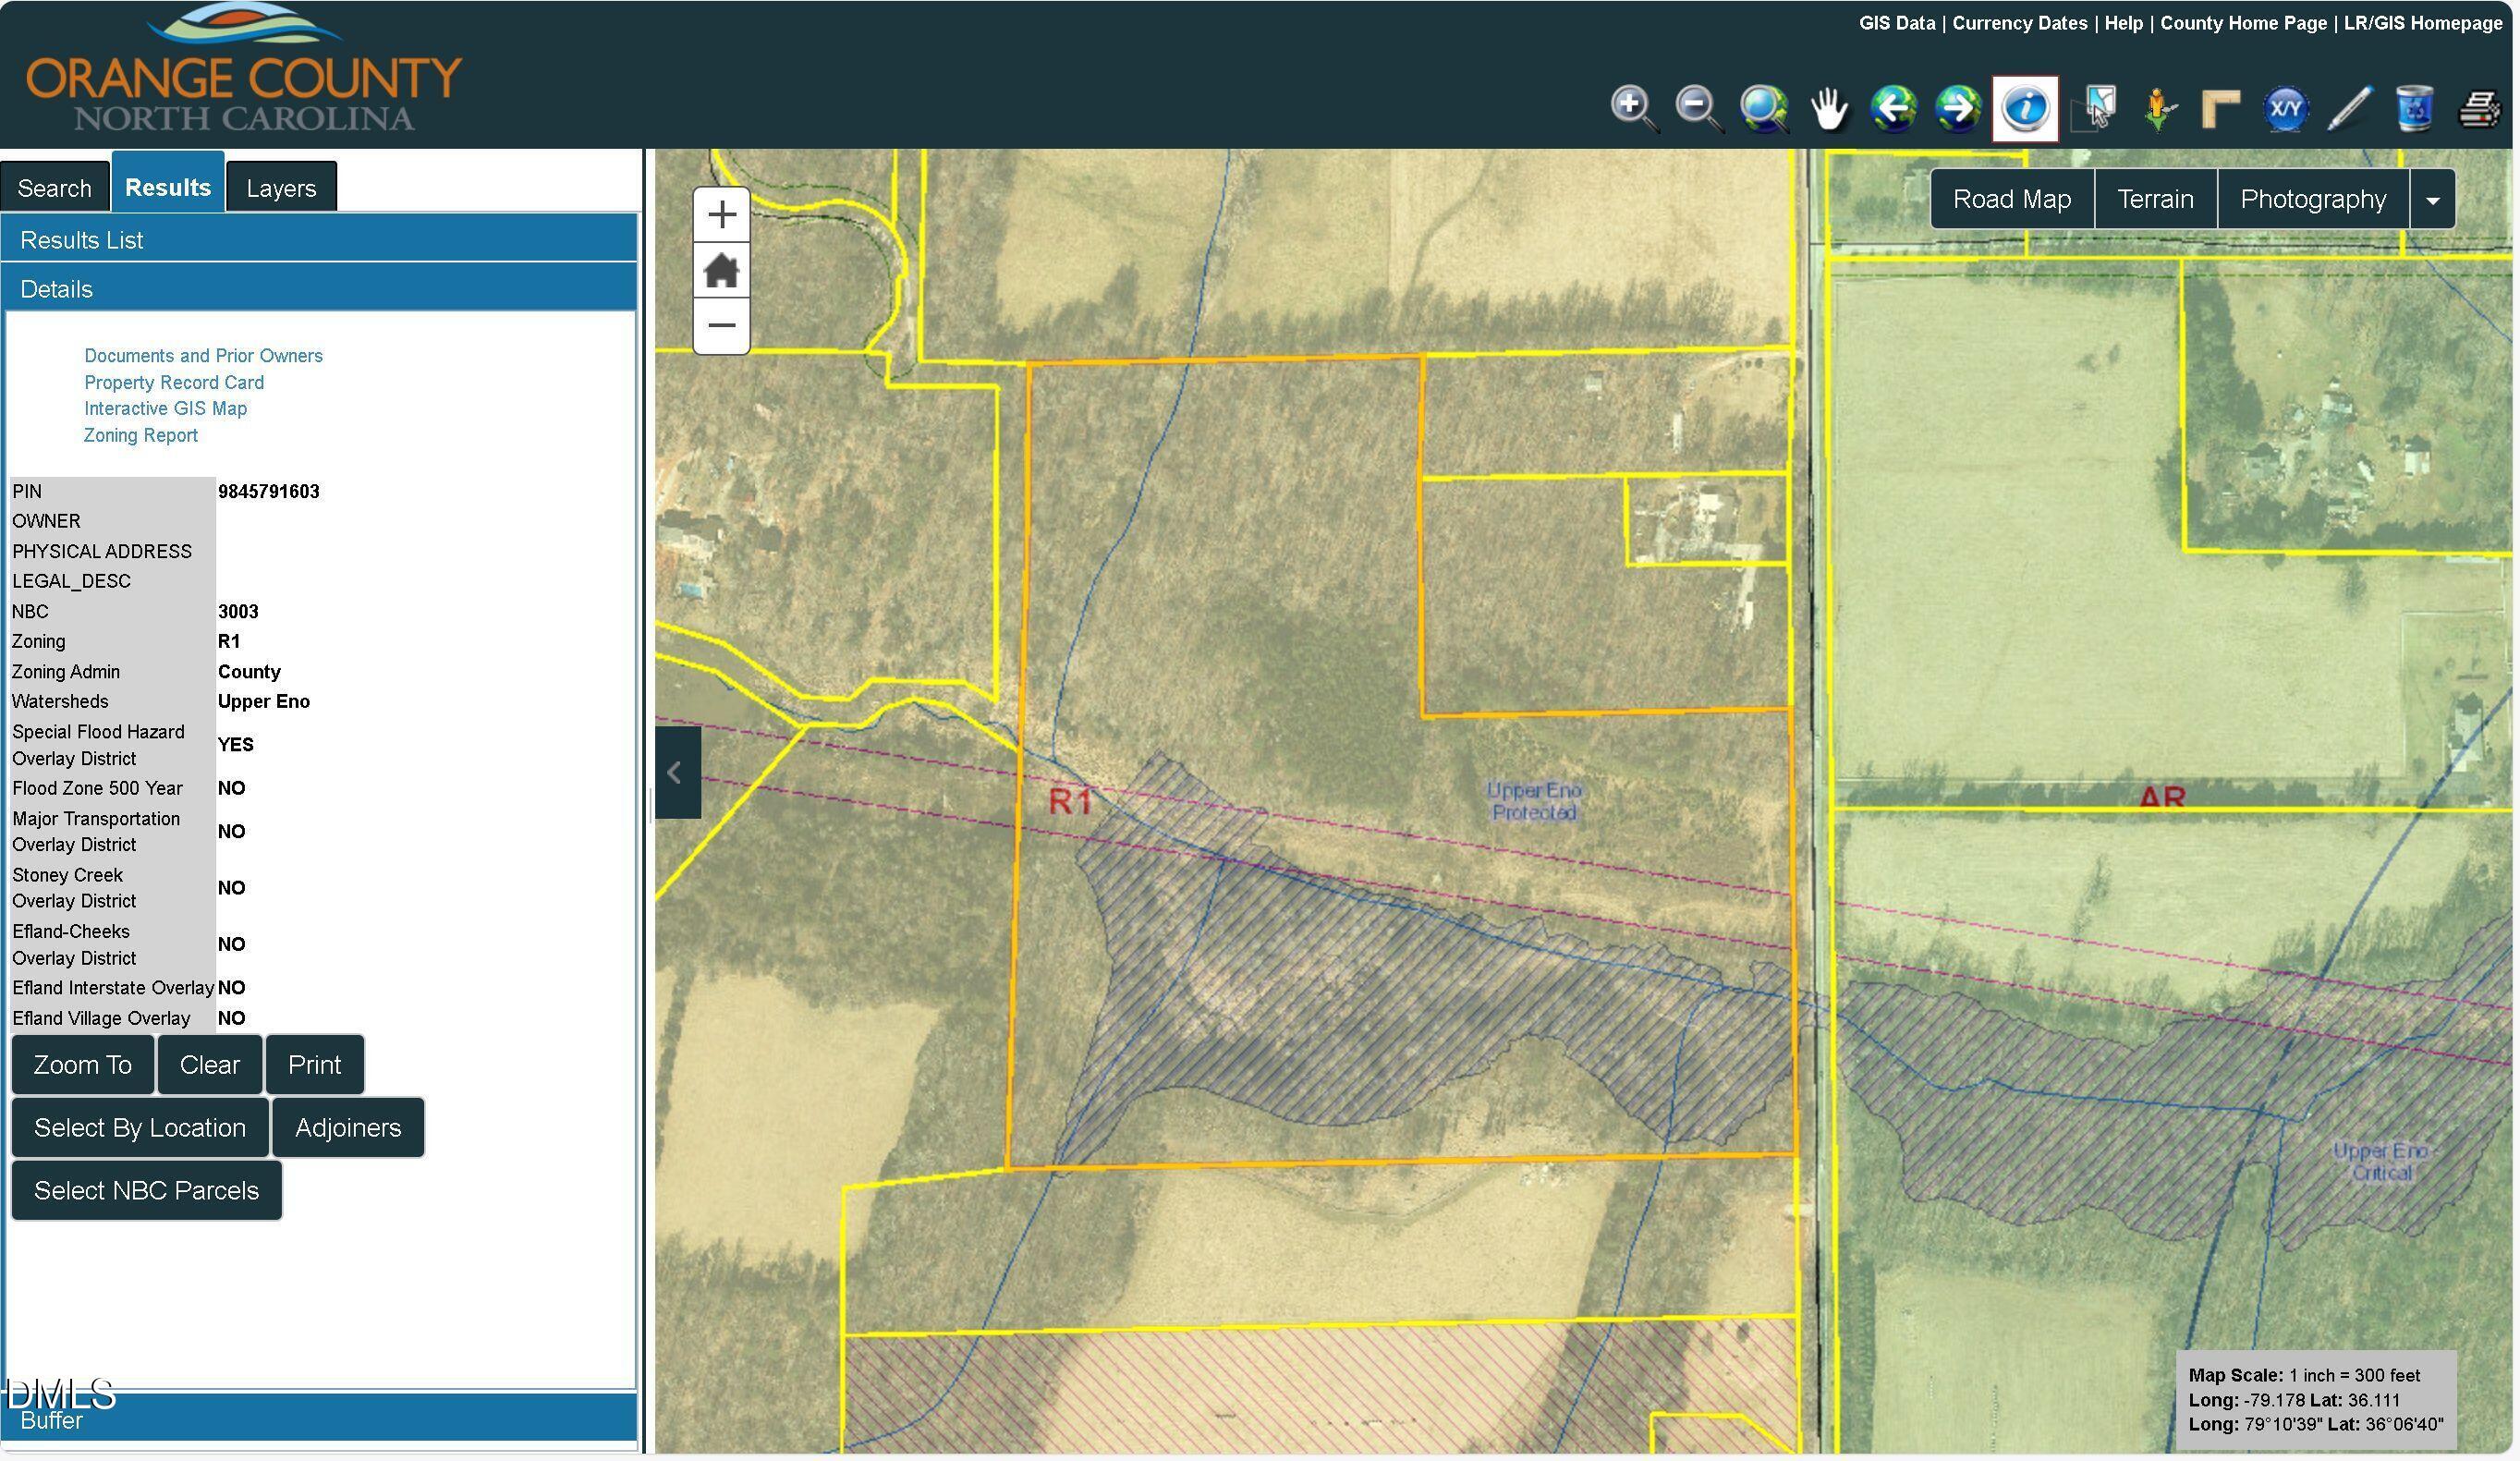Open basemap options dropdown arrow
The width and height of the screenshot is (2520, 1461).
(2432, 200)
